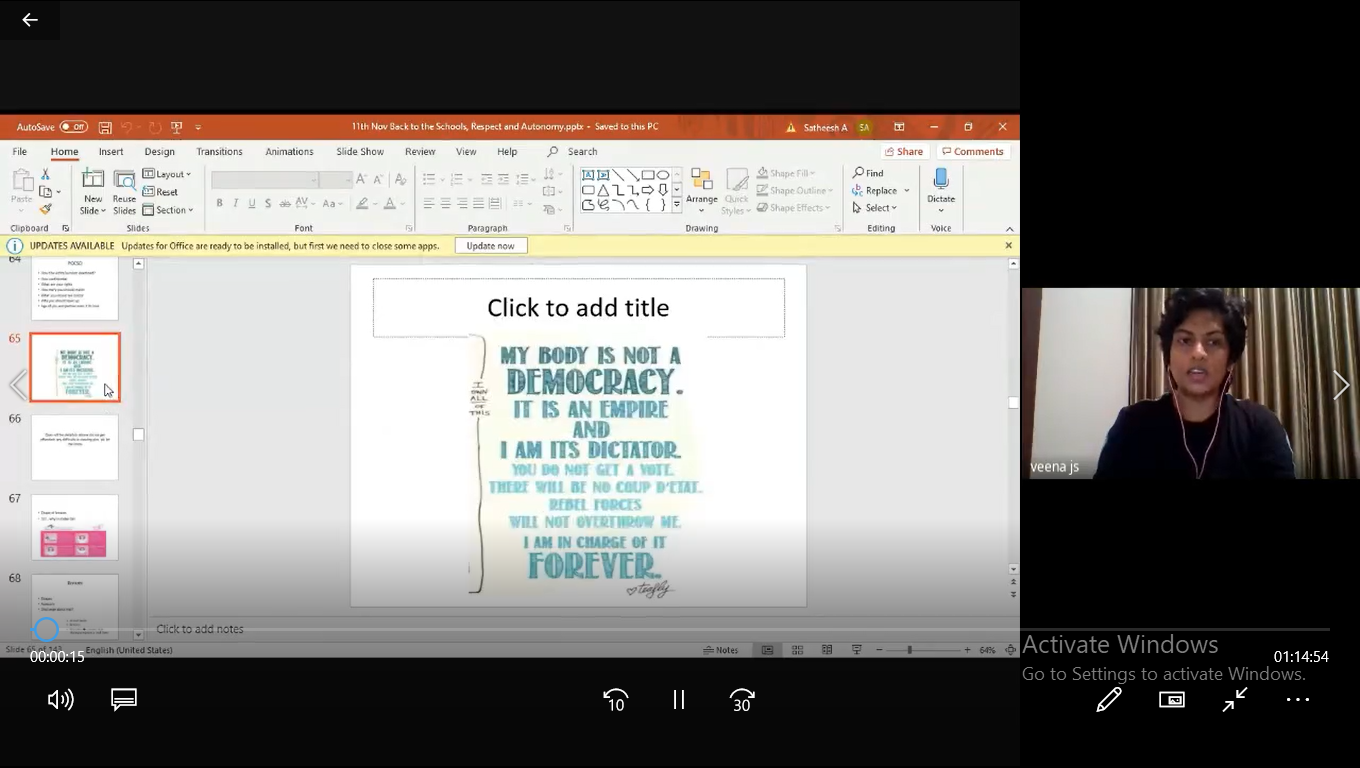Toggle Normal view button in status bar

point(767,650)
